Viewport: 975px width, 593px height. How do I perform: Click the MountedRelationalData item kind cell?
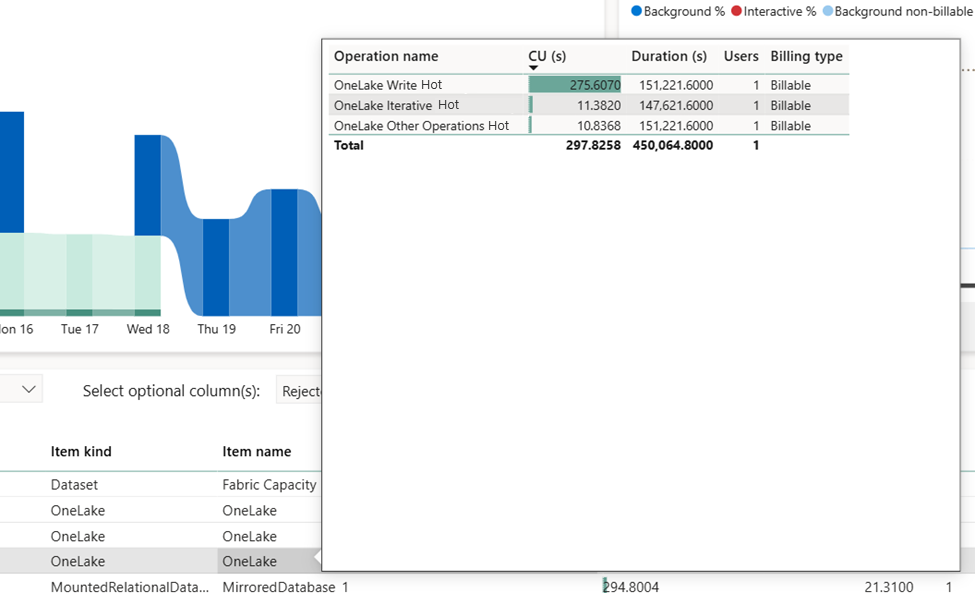coord(130,588)
